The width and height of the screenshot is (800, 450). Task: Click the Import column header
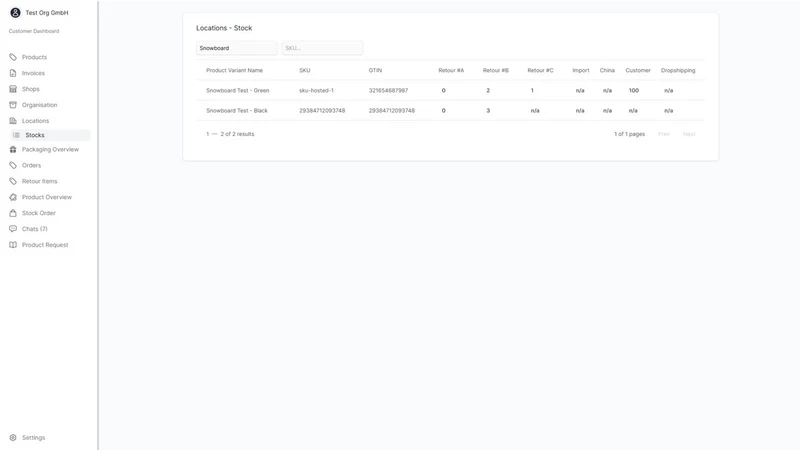coord(581,70)
